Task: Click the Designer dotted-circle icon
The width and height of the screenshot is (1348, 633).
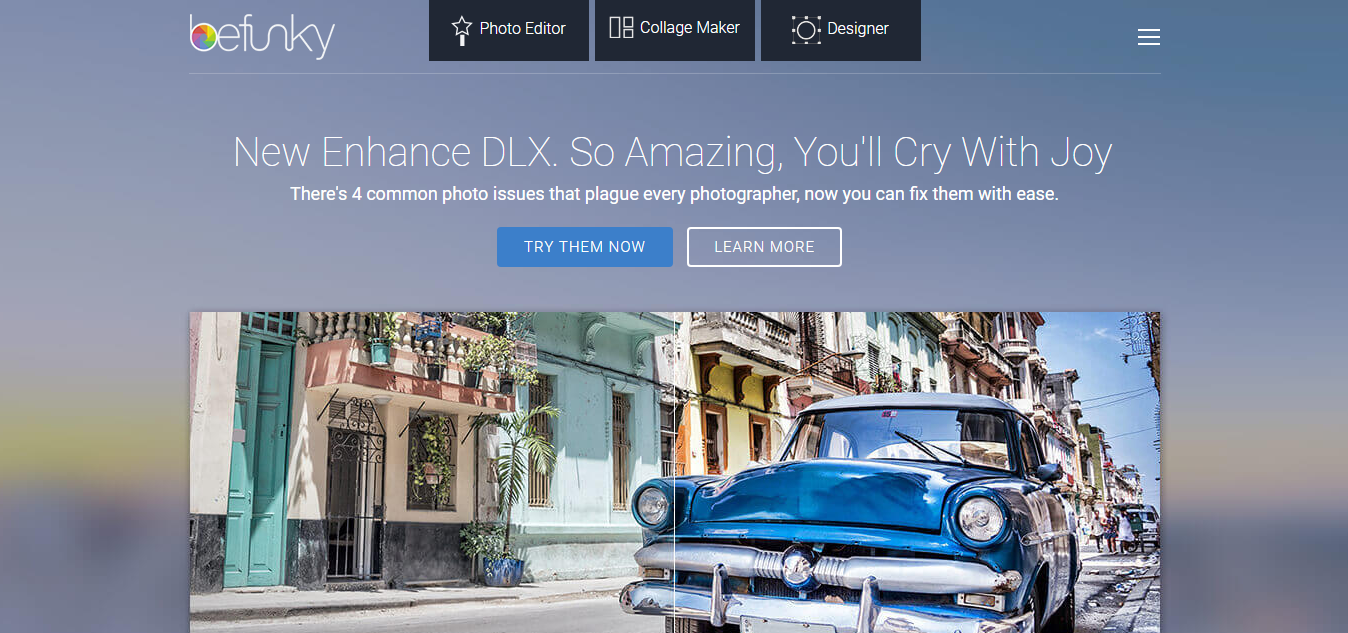Action: (x=805, y=30)
